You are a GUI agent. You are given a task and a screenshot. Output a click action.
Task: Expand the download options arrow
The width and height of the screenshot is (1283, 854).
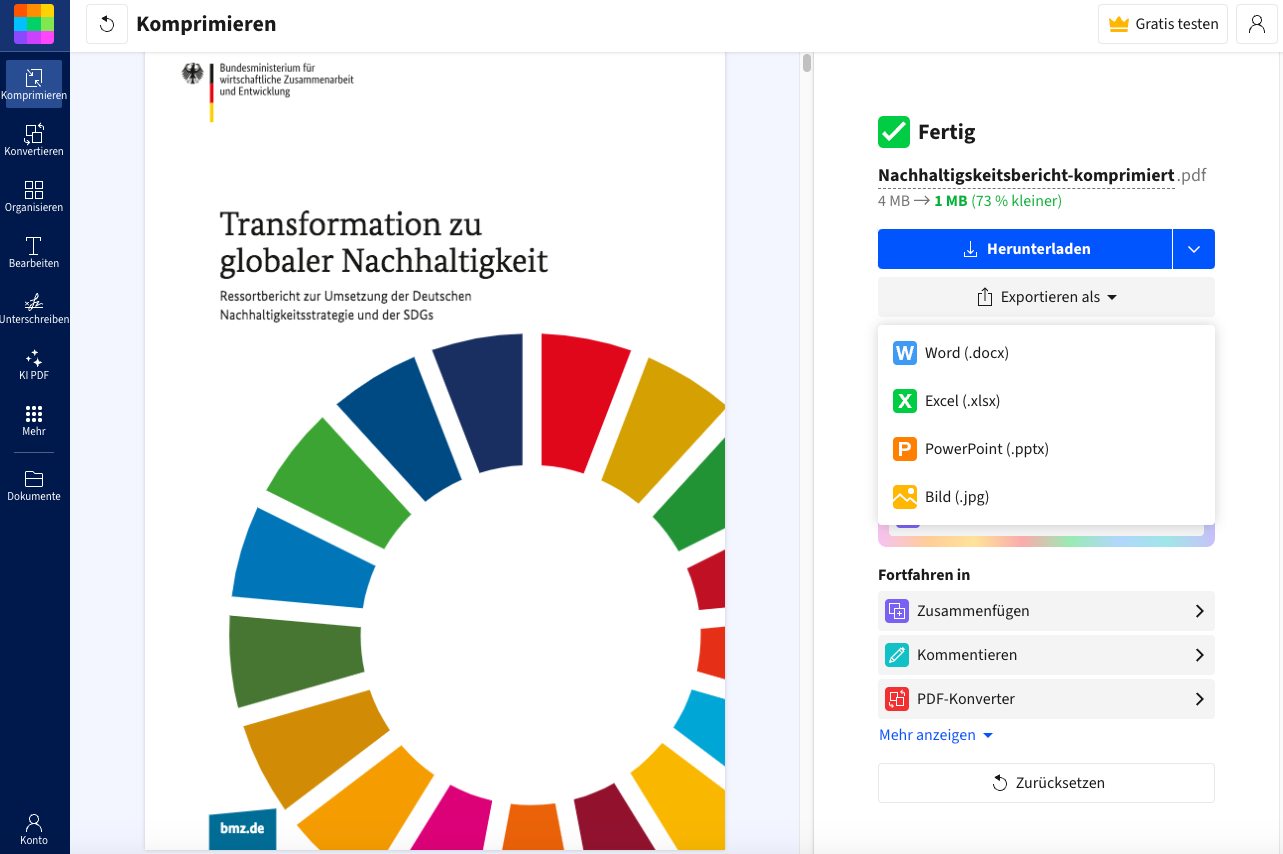1194,249
